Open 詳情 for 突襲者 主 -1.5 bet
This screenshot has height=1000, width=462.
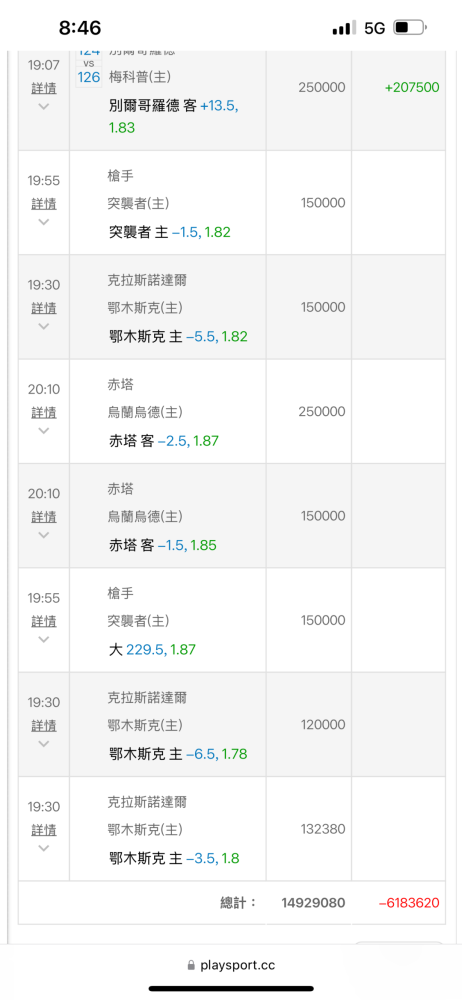point(43,203)
